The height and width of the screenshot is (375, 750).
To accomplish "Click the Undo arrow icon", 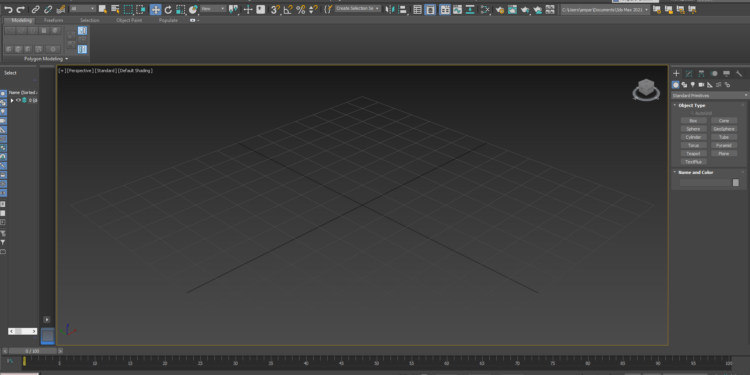I will click(8, 9).
